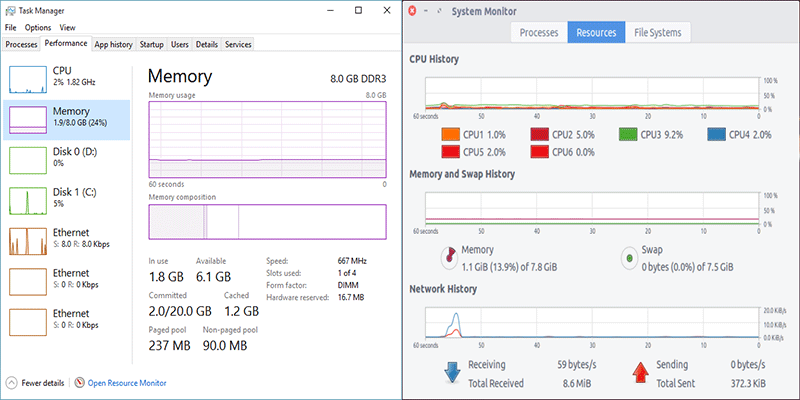Click the Total Sent value '372.3 KiB'

(747, 384)
